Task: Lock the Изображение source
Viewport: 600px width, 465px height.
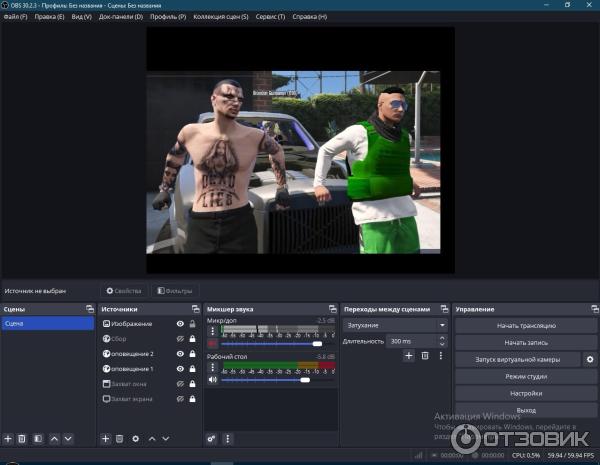Action: tap(192, 324)
